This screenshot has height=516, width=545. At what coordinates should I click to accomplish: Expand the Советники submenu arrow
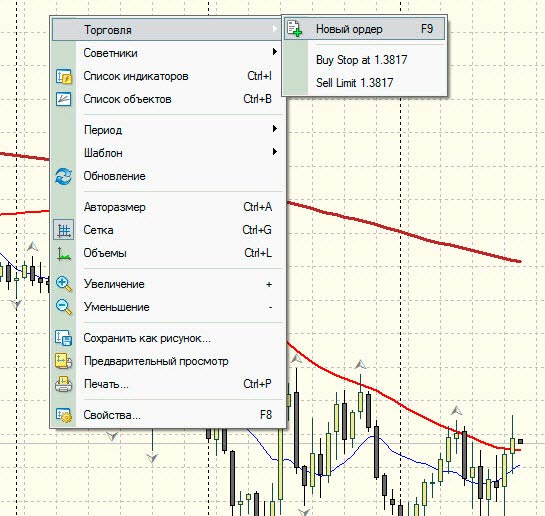click(275, 52)
